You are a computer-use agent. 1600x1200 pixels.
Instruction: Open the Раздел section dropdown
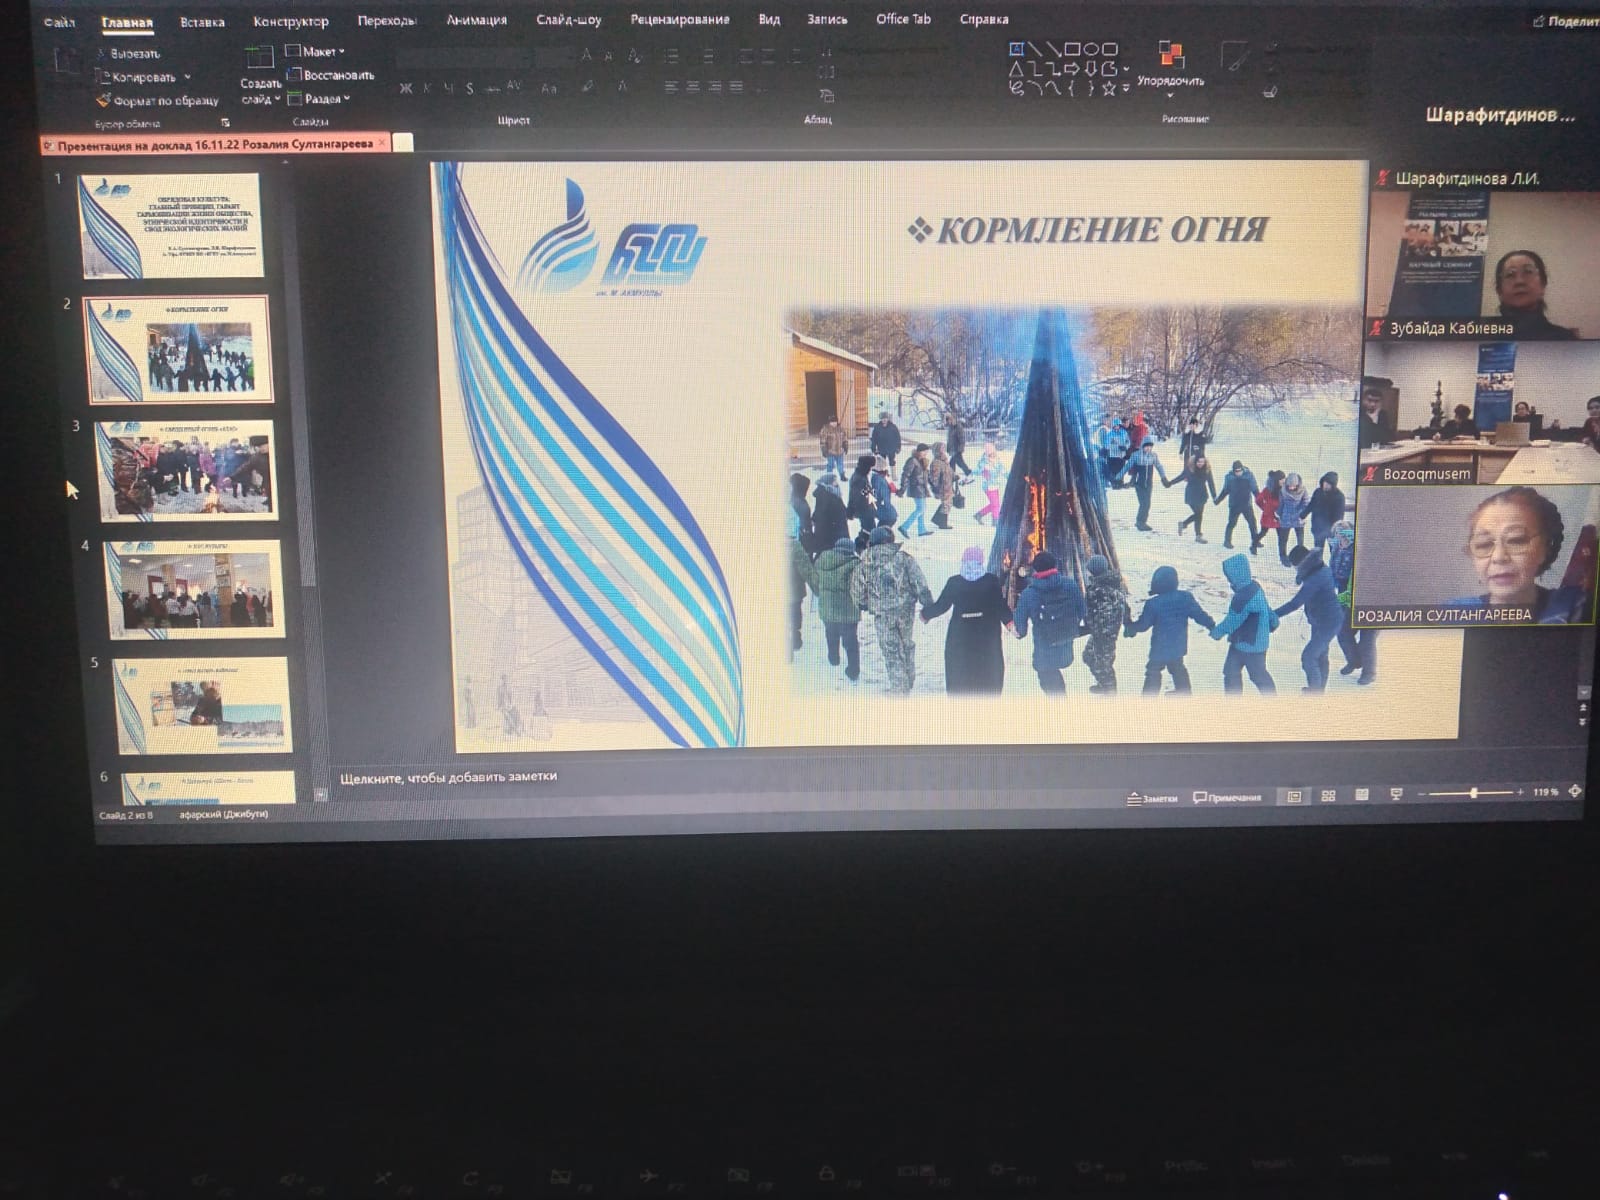[x=320, y=99]
